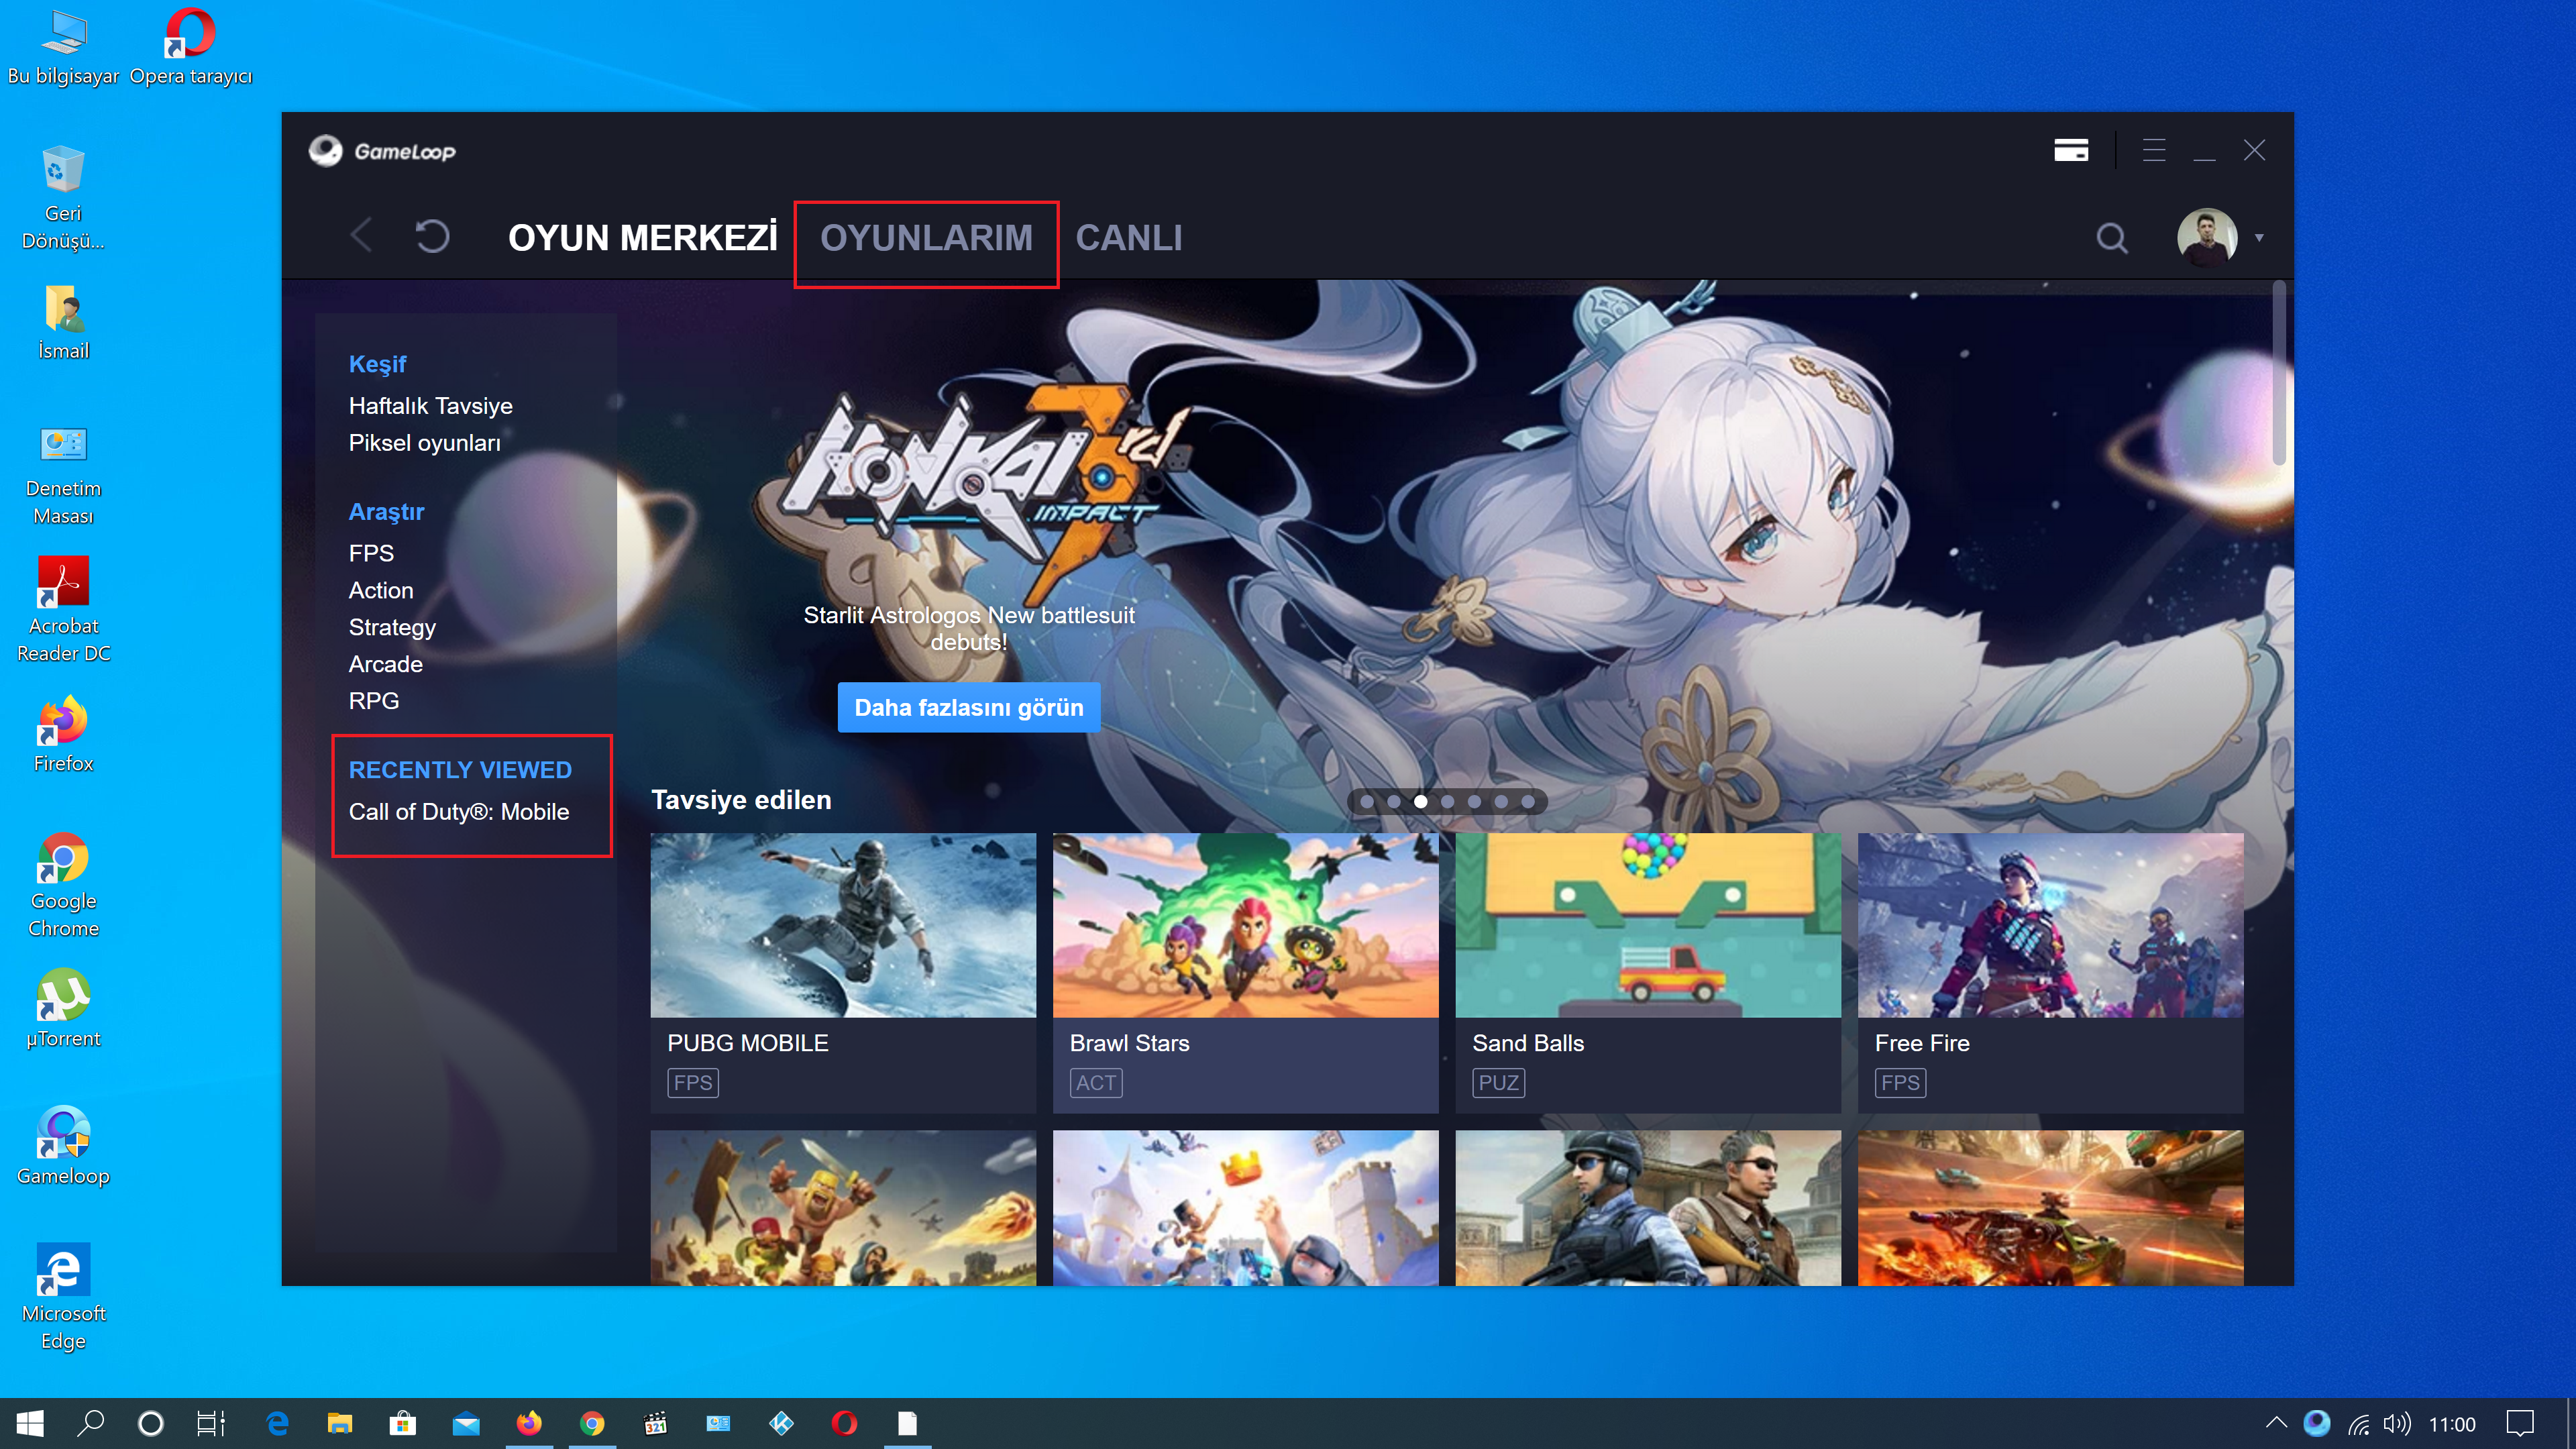Select the İsmail folder desktop icon
Image resolution: width=2576 pixels, height=1449 pixels.
click(x=63, y=322)
